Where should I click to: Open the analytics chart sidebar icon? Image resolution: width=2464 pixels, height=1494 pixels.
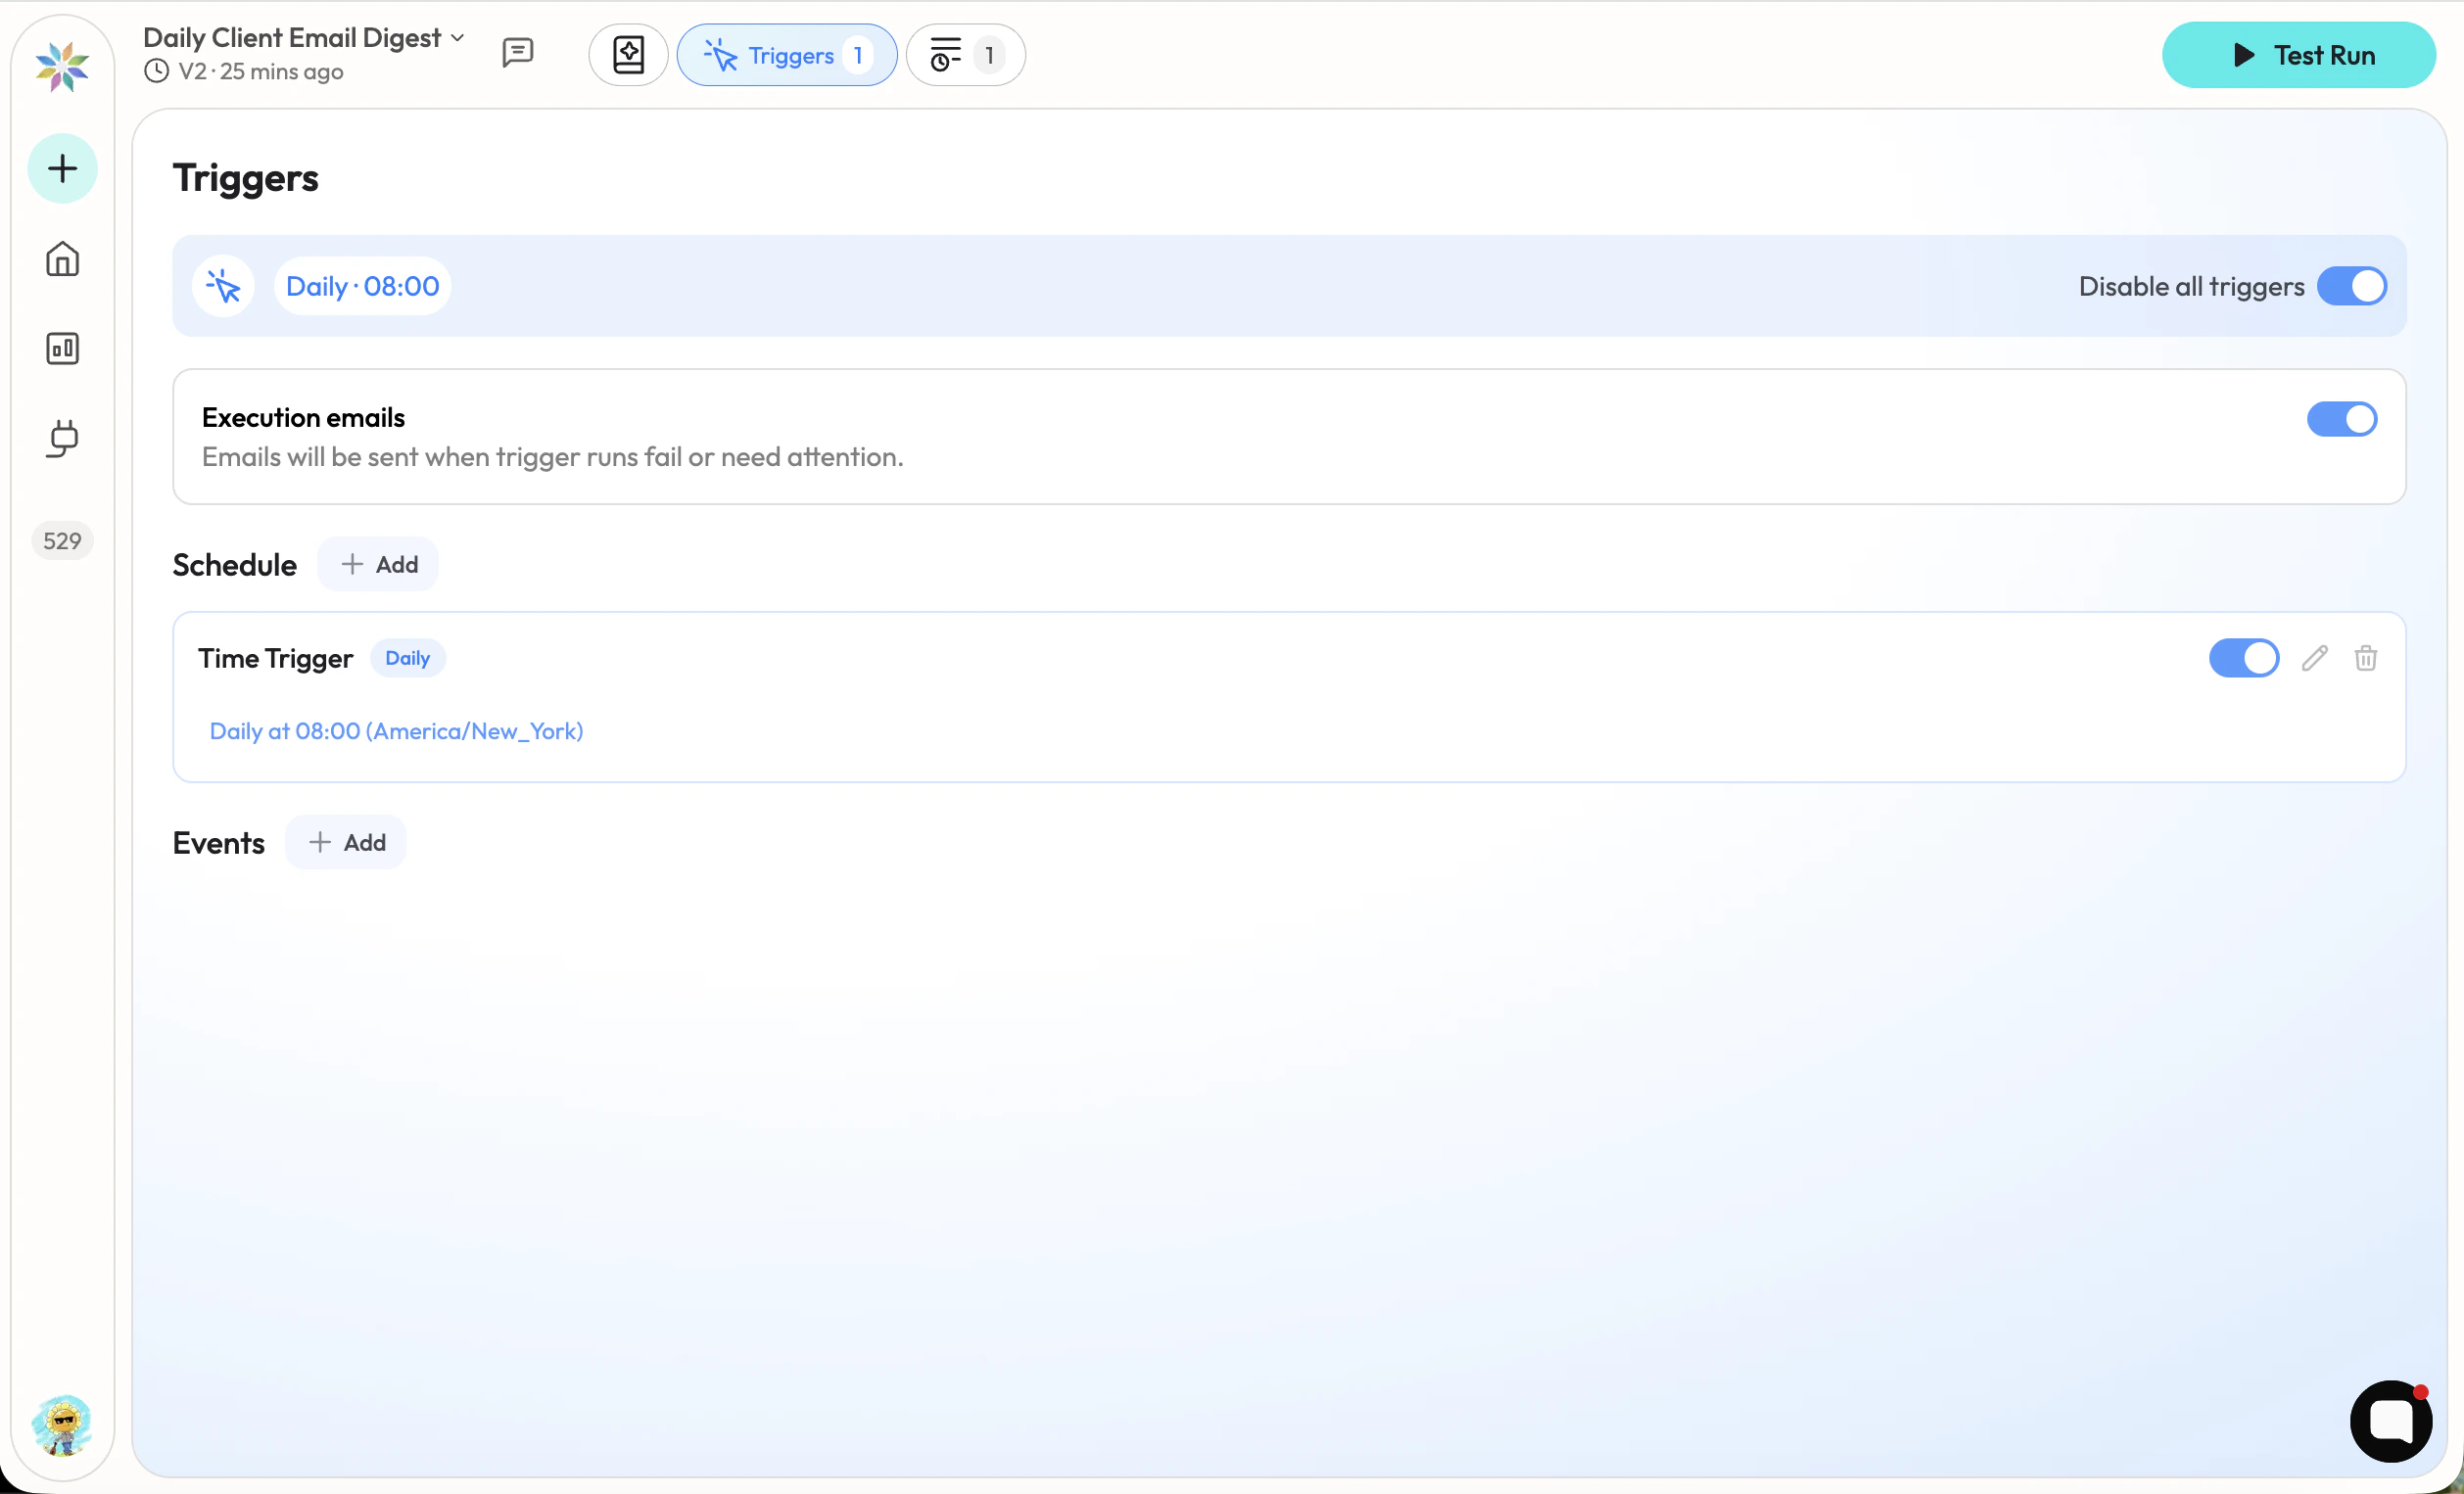coord(62,348)
